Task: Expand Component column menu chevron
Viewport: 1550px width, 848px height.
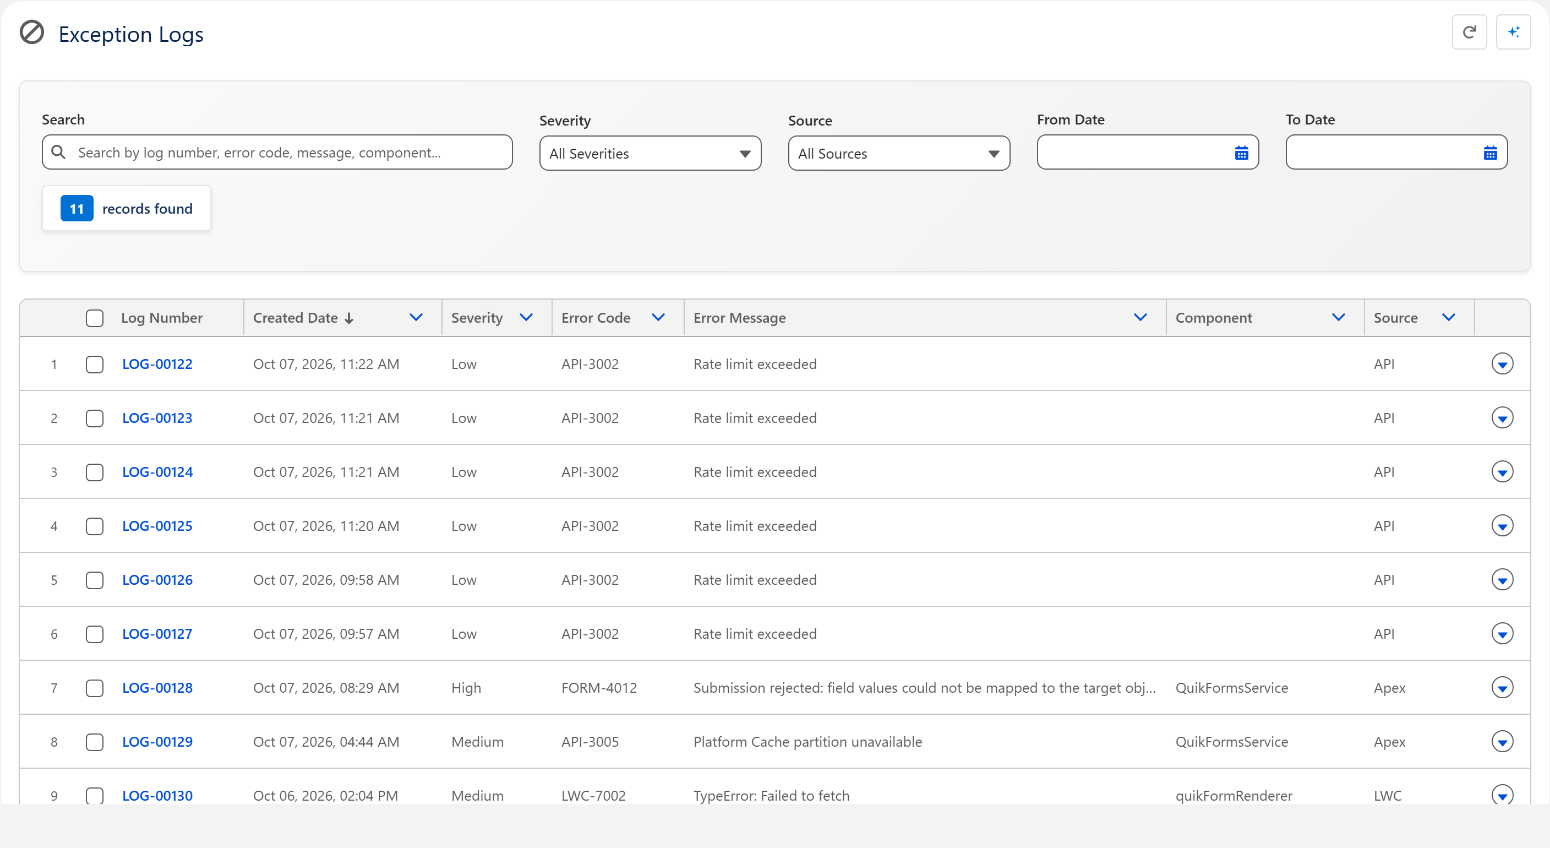Action: [1338, 317]
